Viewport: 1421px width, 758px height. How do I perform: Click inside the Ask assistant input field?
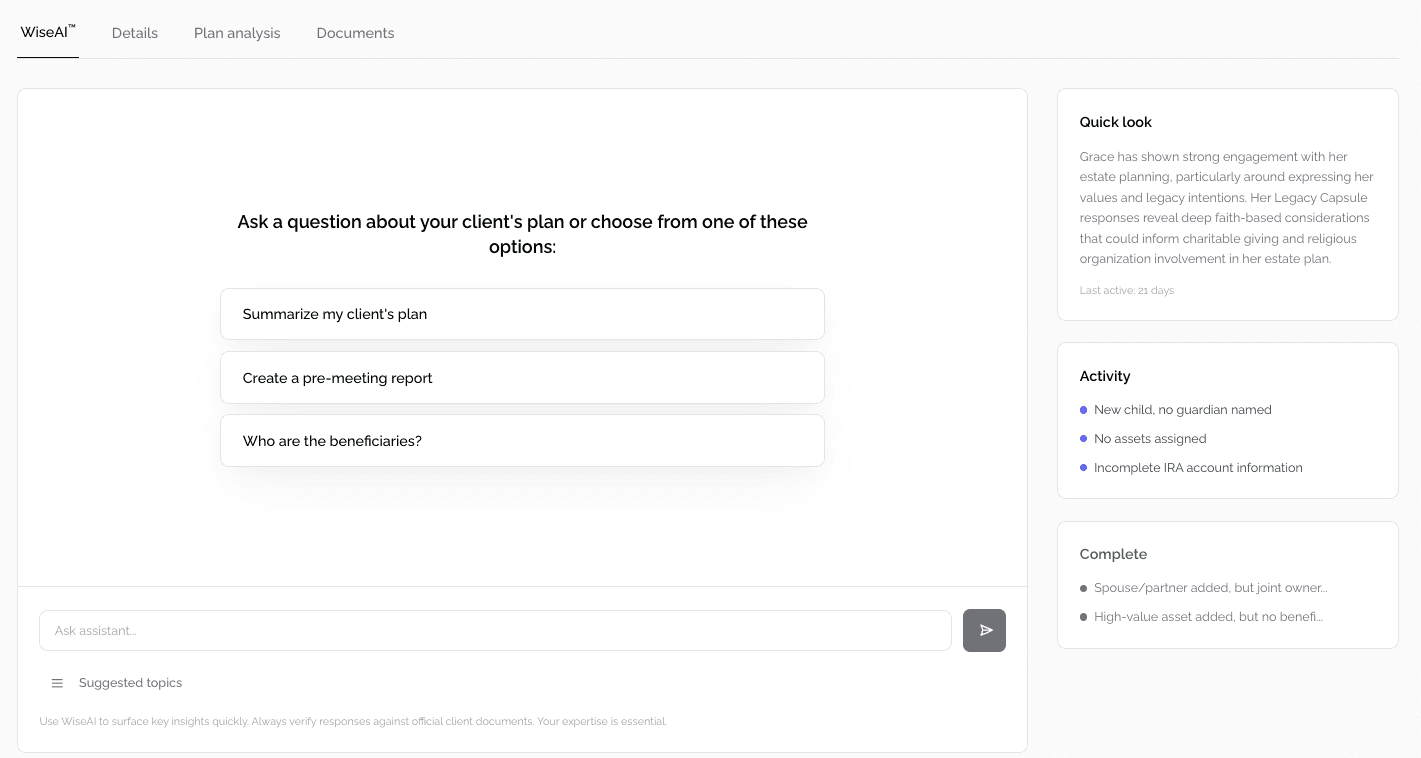[495, 630]
